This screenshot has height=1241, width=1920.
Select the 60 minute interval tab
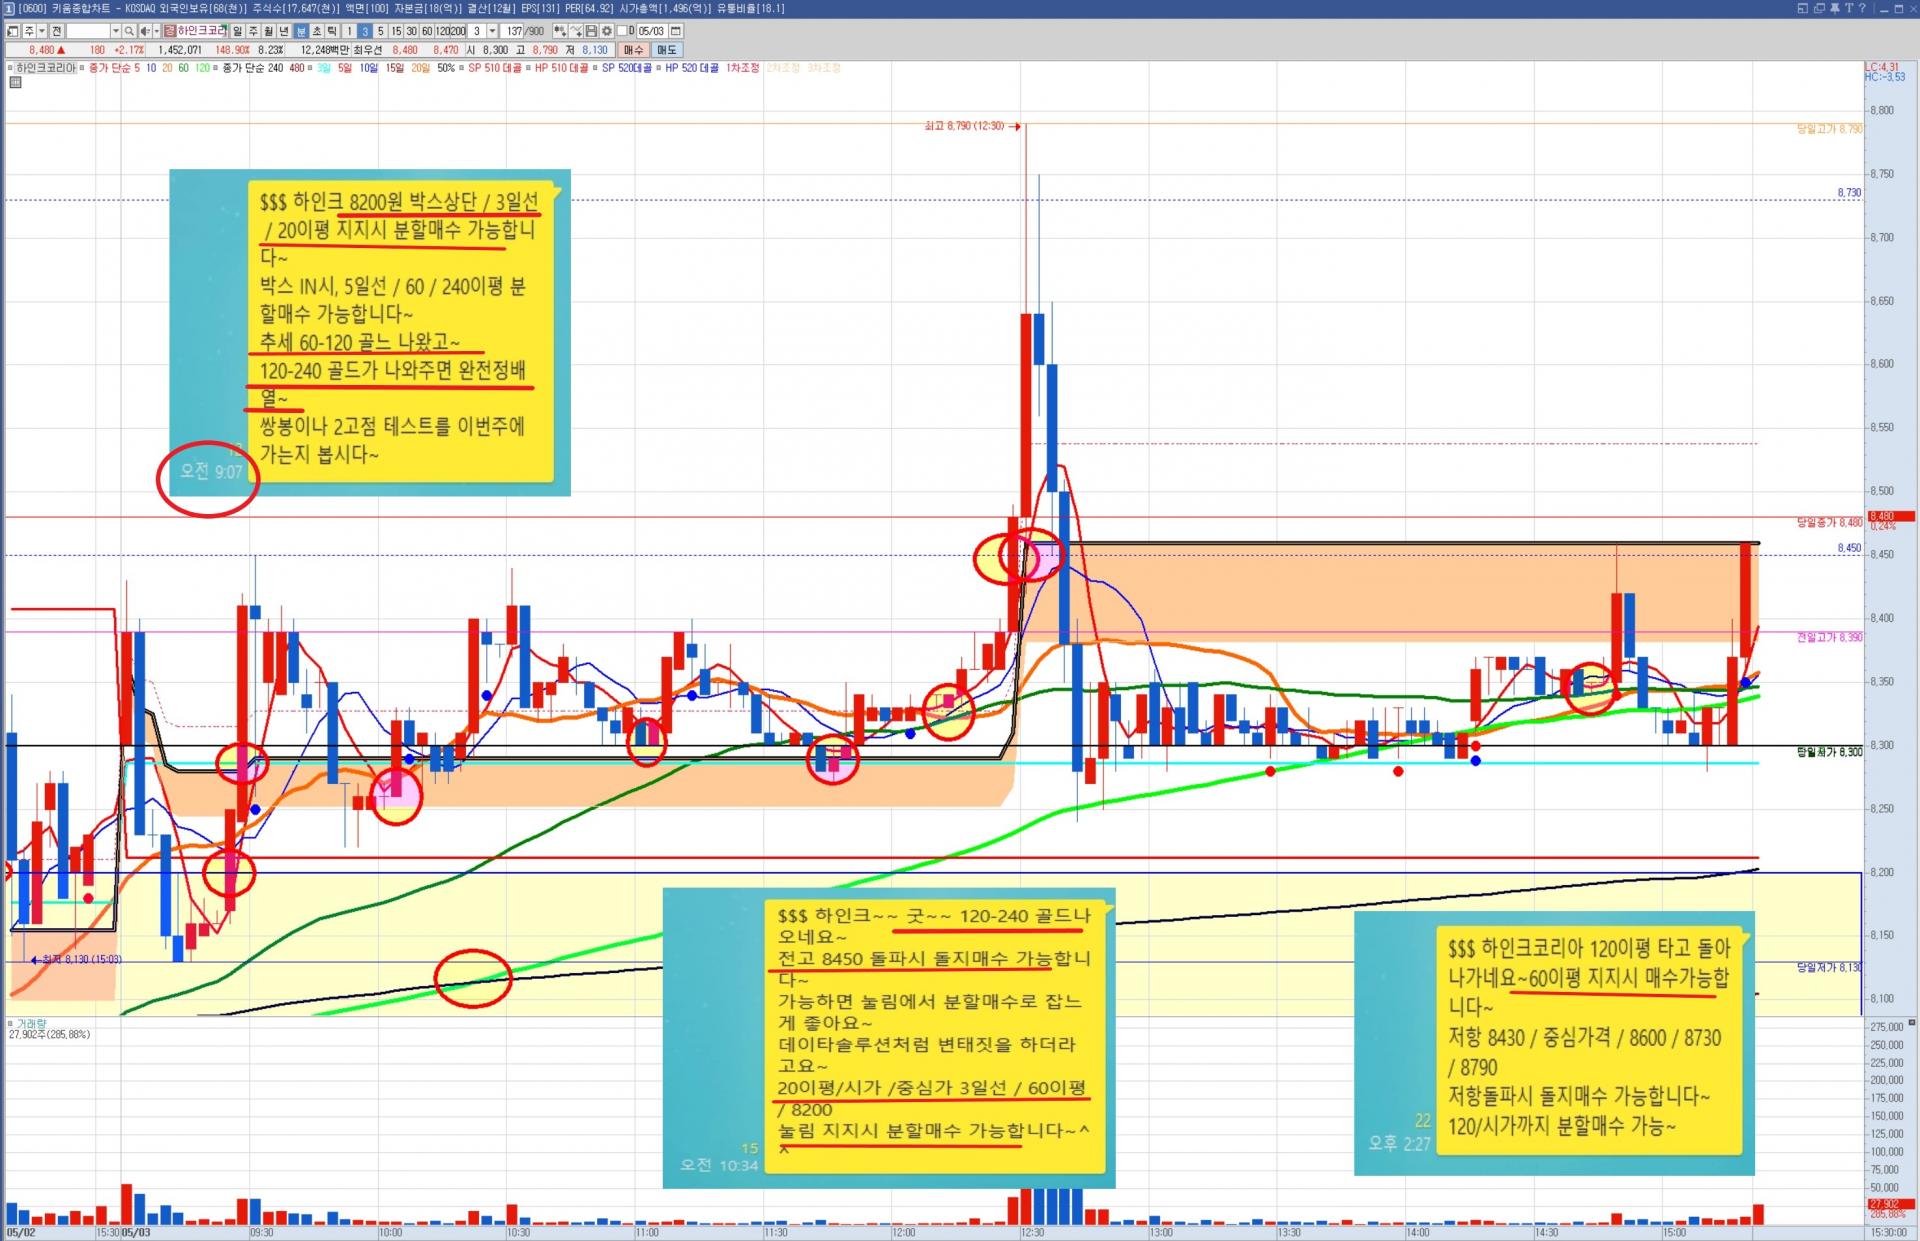427,31
